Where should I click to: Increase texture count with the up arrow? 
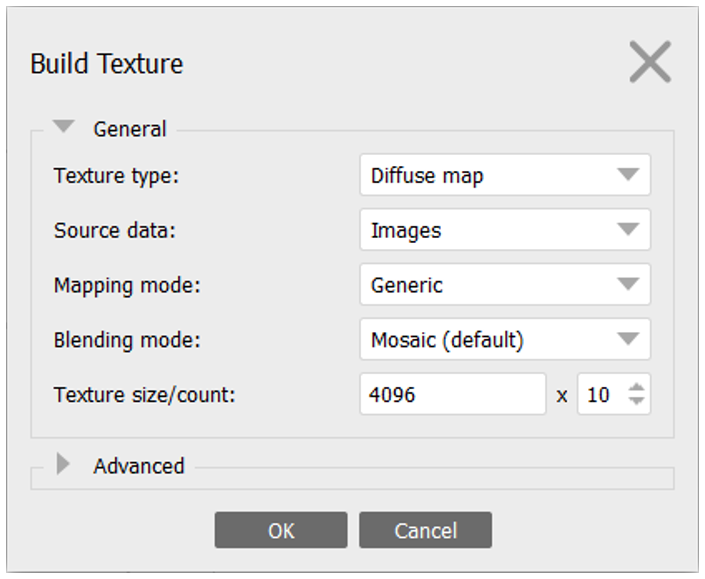636,387
